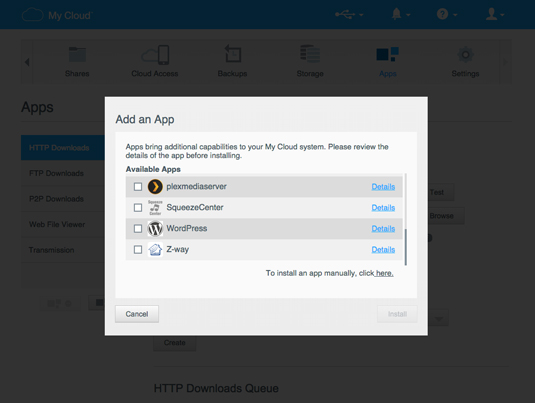Click 'here' to install an app manually

(x=385, y=273)
